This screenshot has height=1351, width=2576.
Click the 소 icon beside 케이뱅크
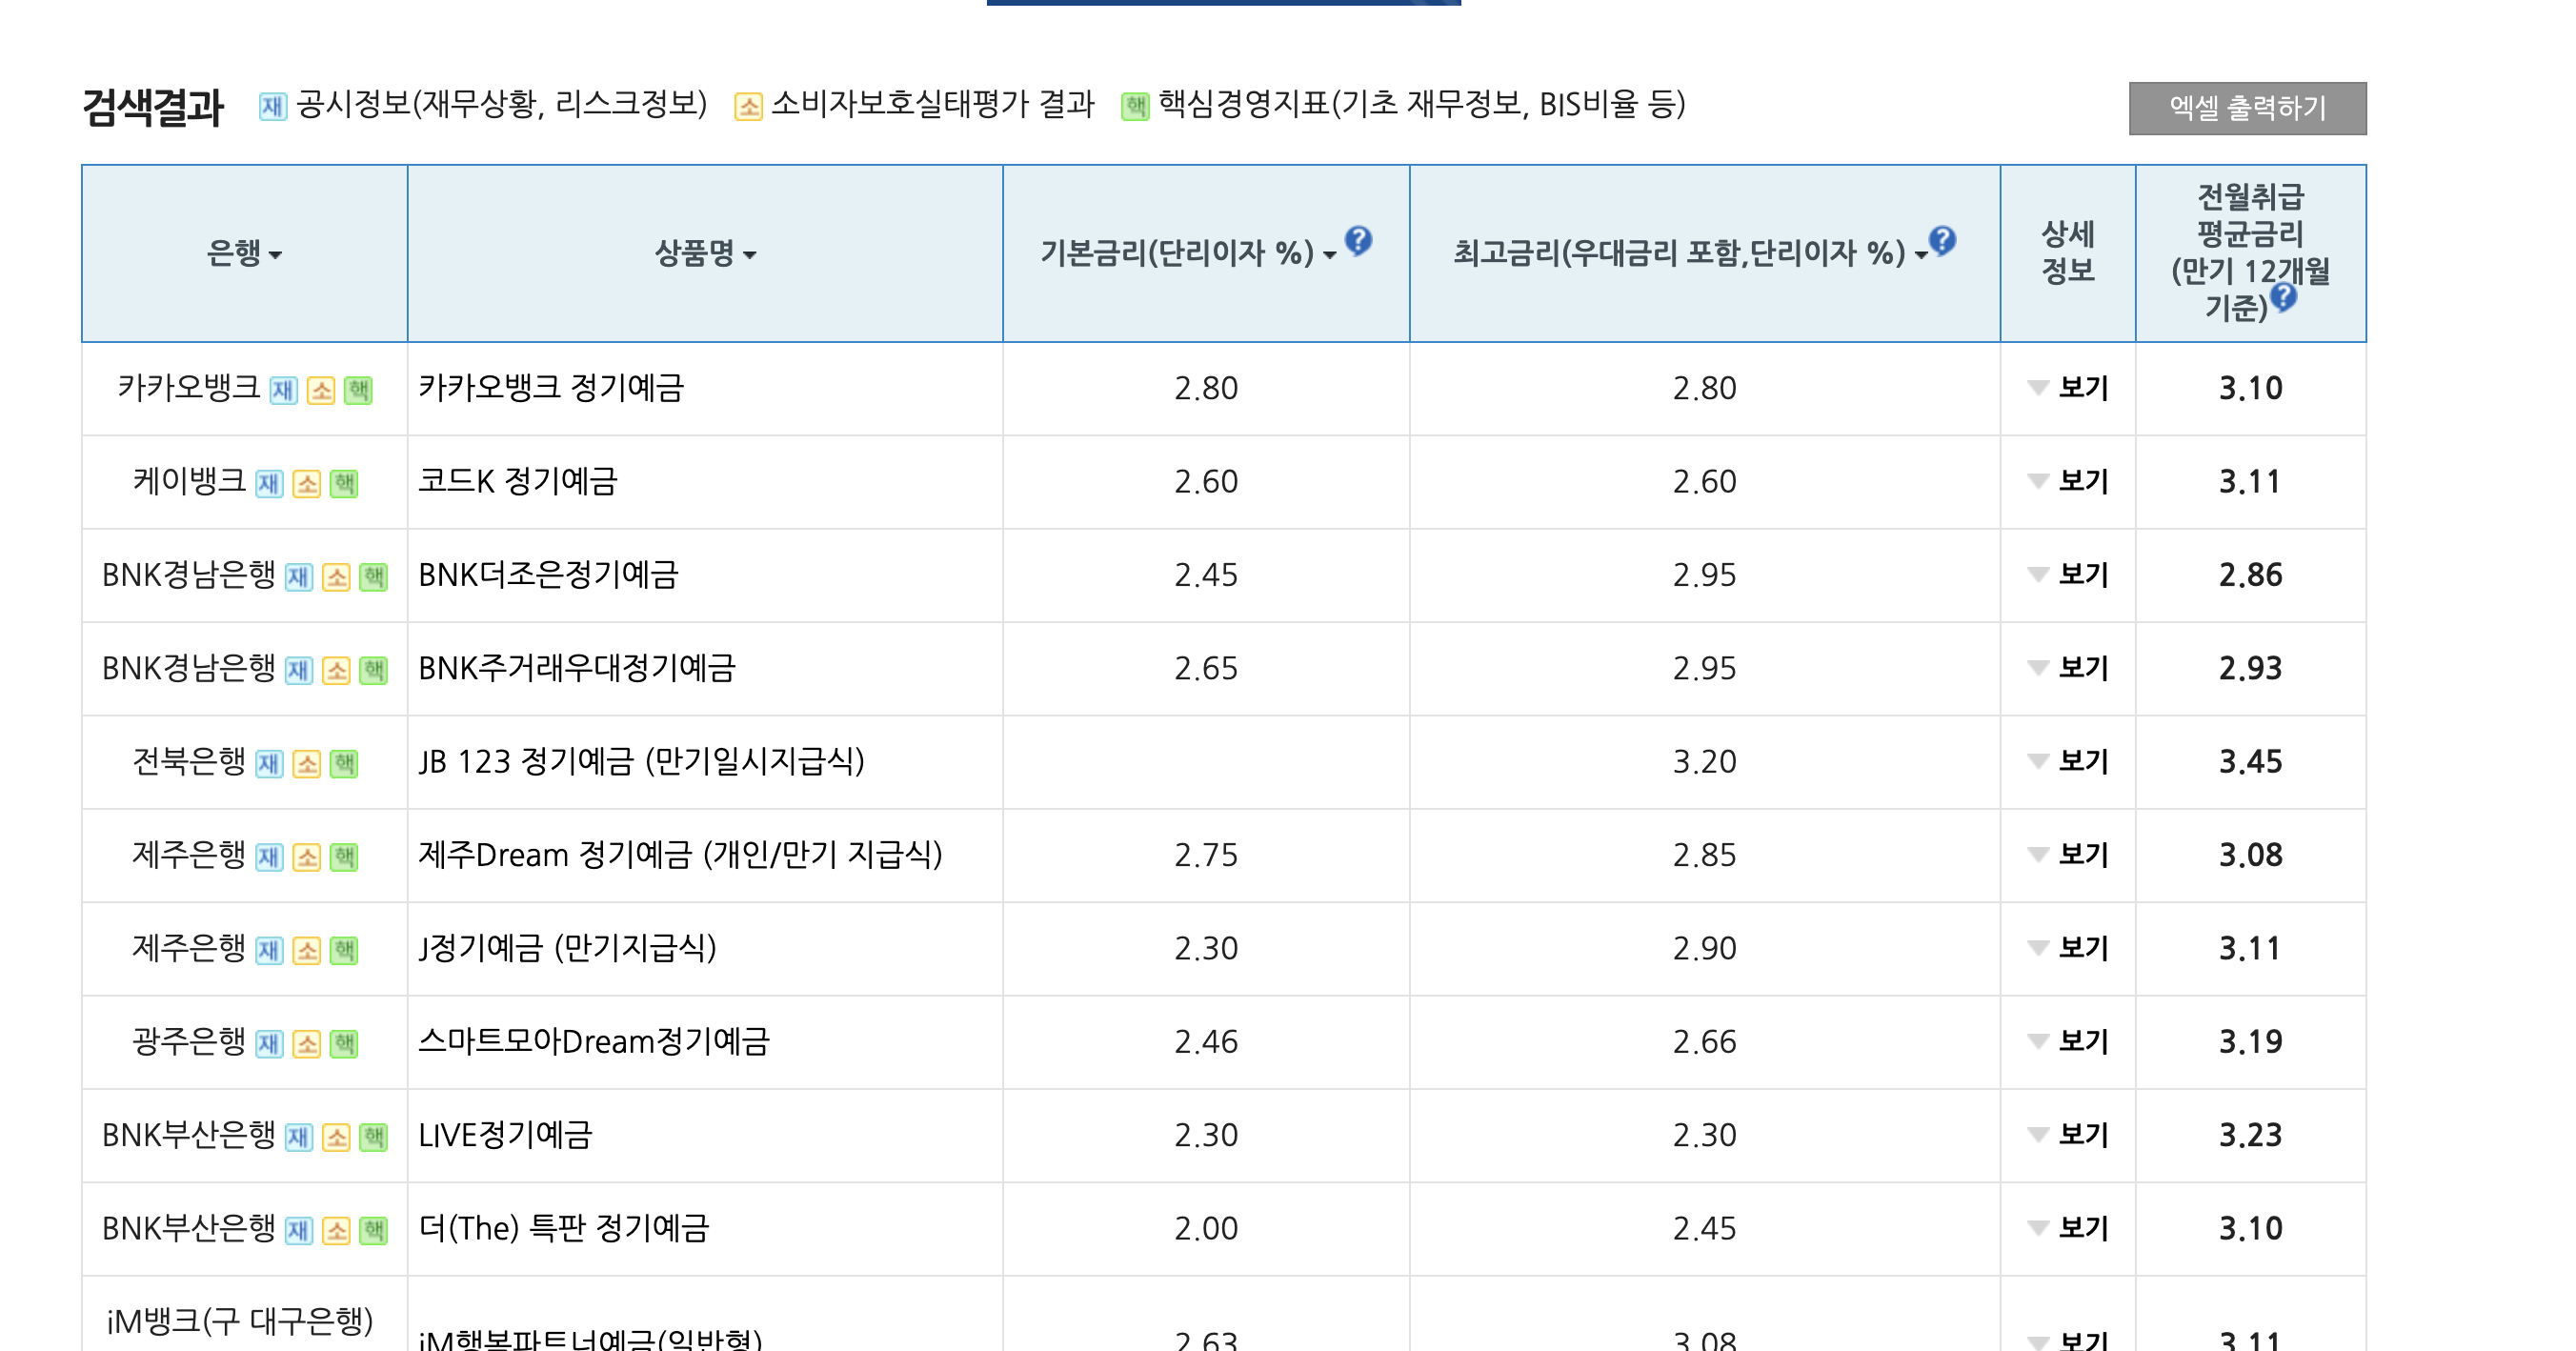[307, 483]
